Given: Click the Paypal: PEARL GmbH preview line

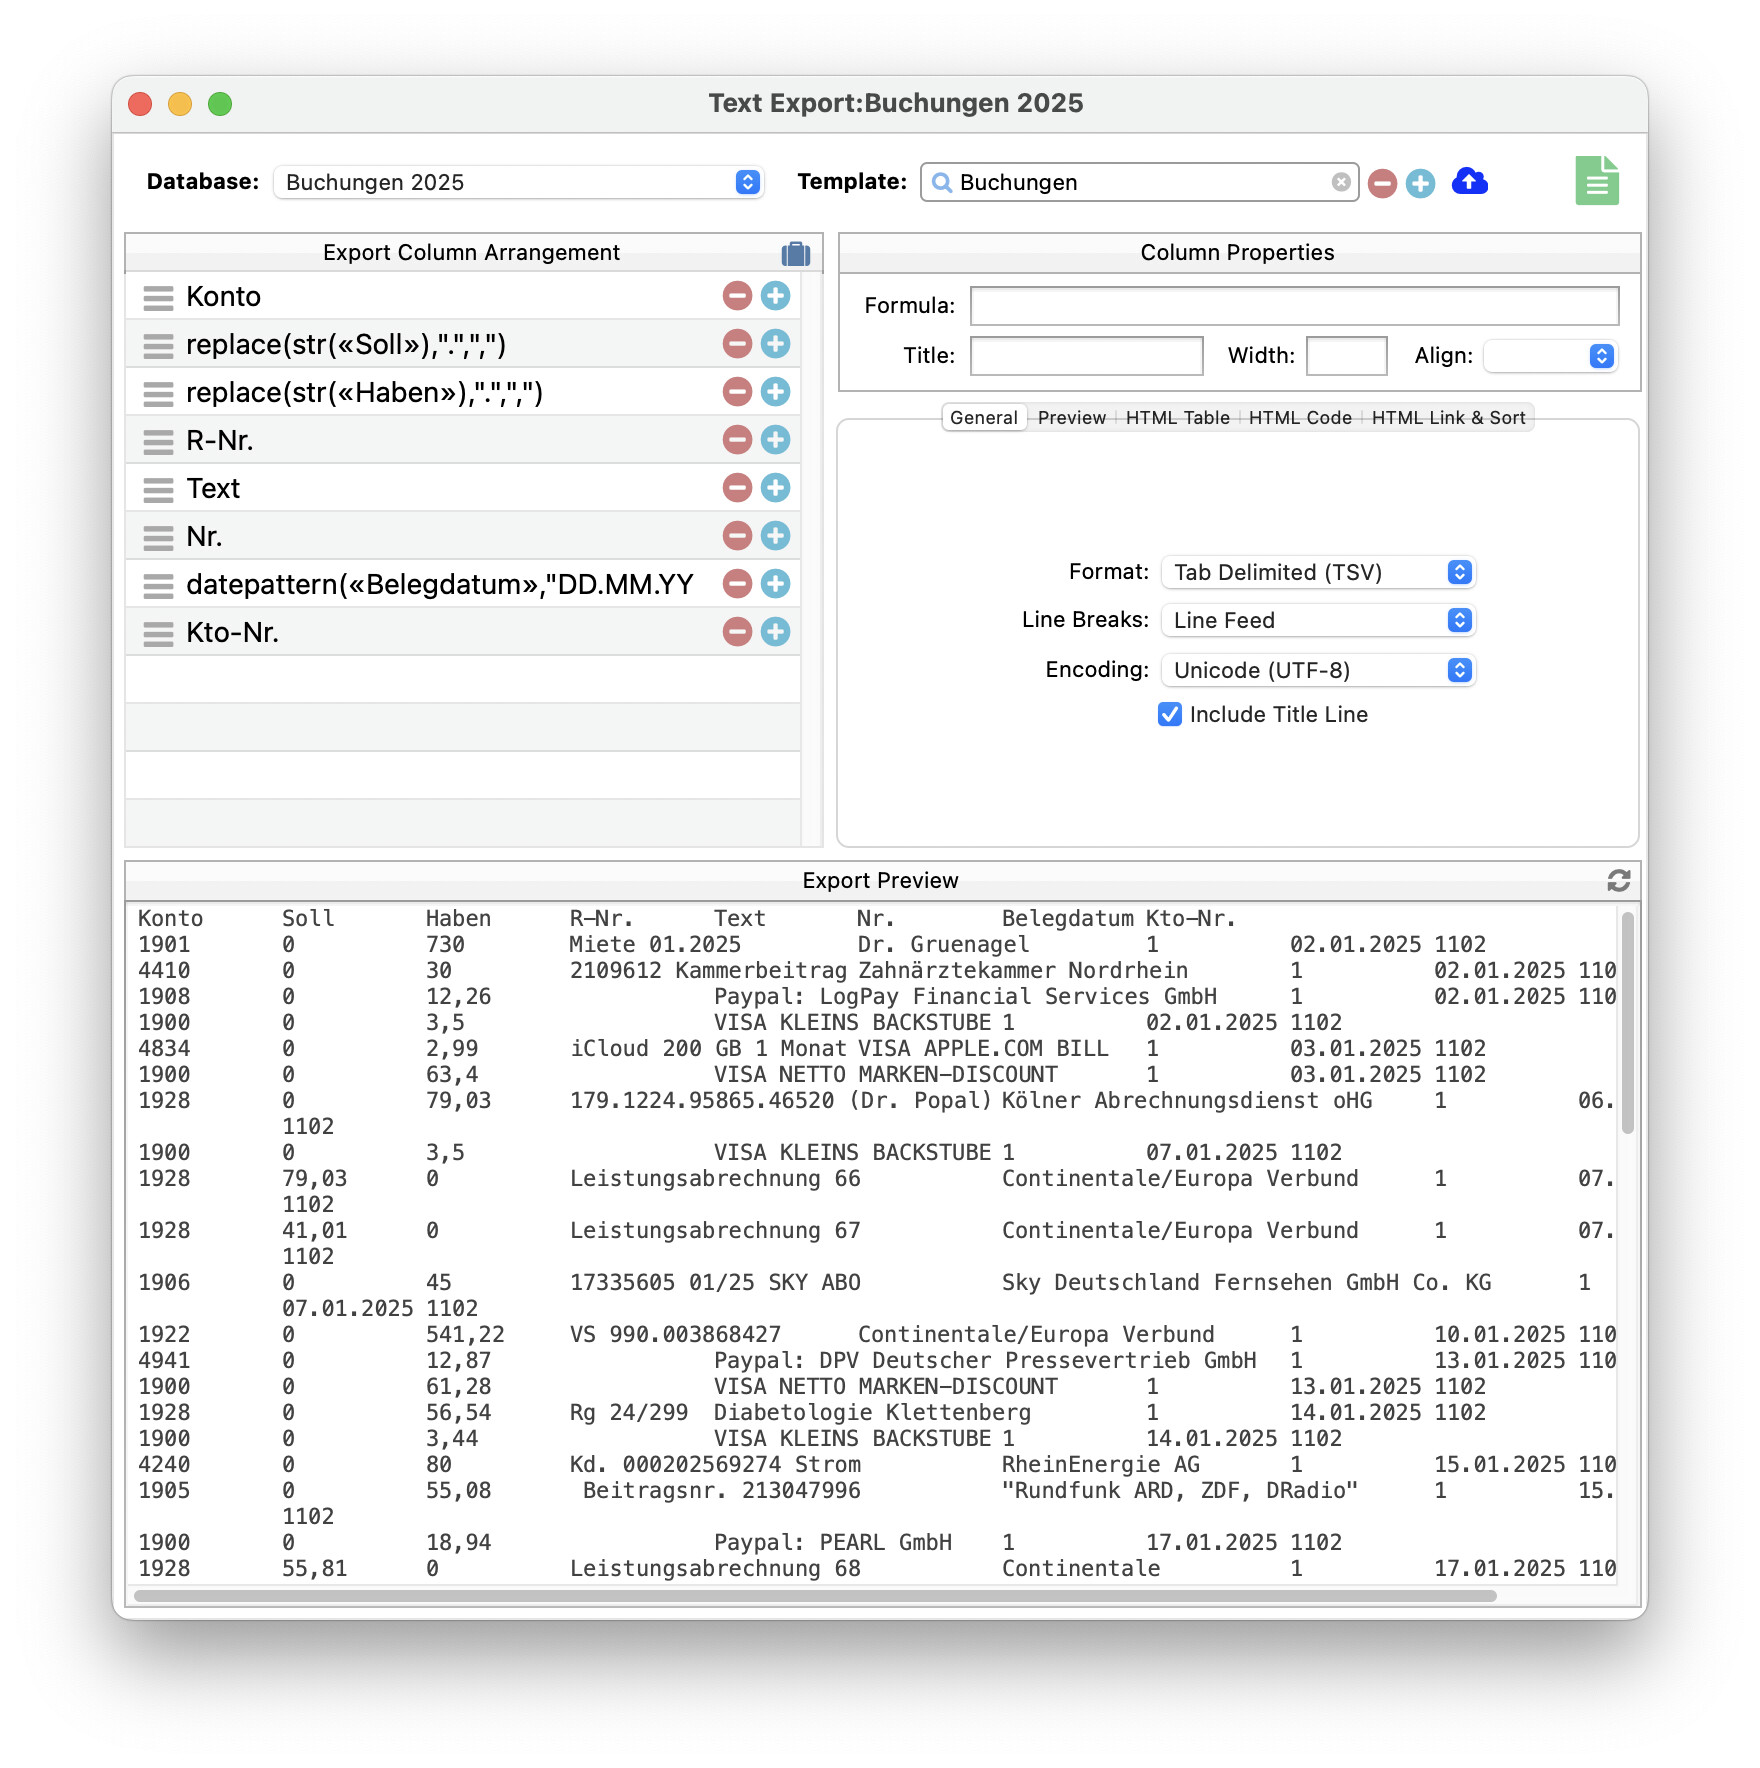Looking at the screenshot, I should [x=739, y=1543].
